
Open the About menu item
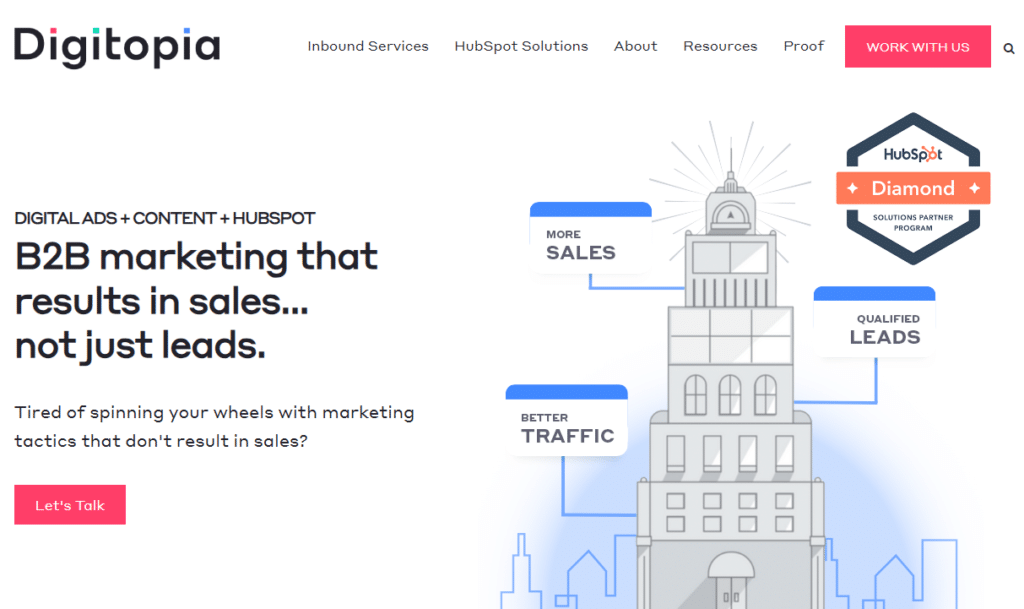635,46
